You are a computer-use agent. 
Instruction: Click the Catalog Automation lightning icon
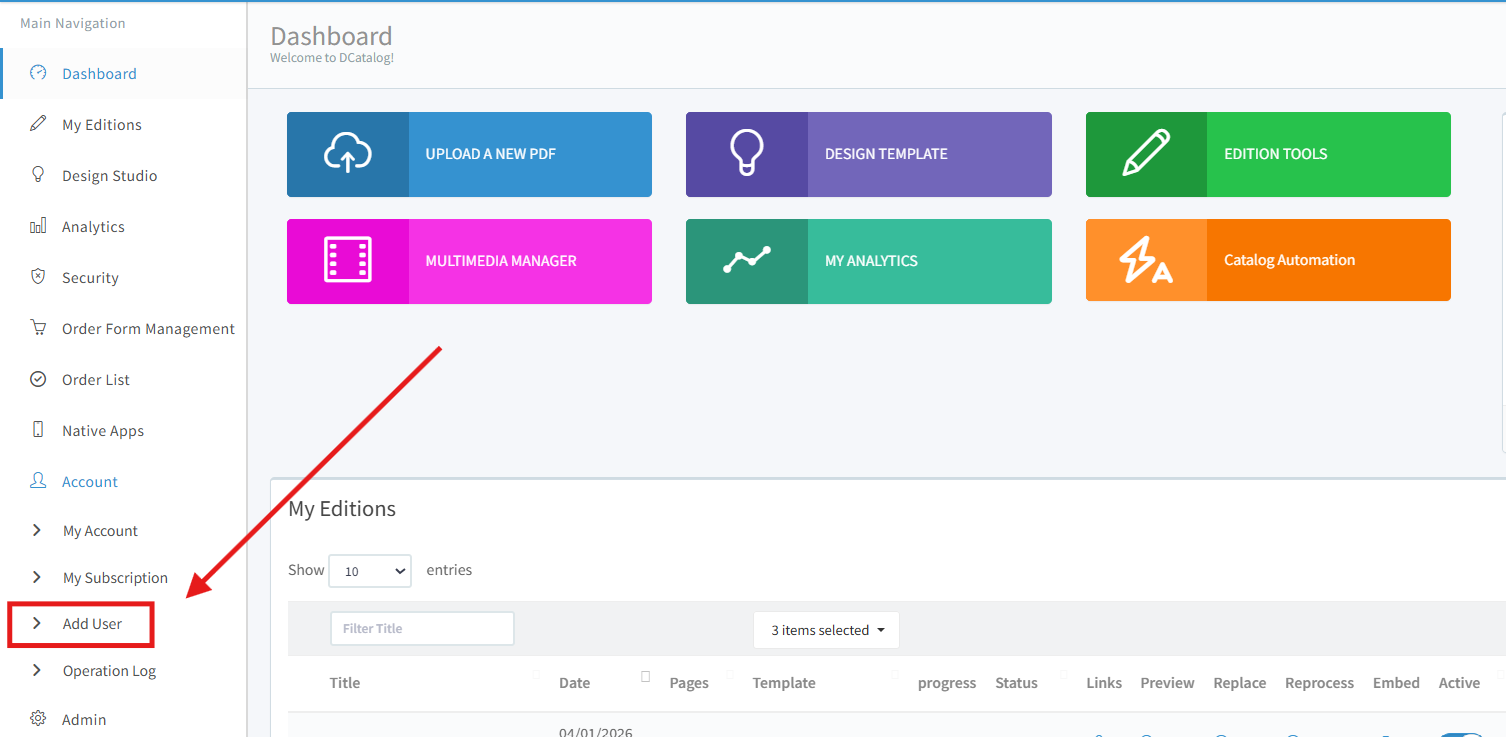pyautogui.click(x=1146, y=260)
